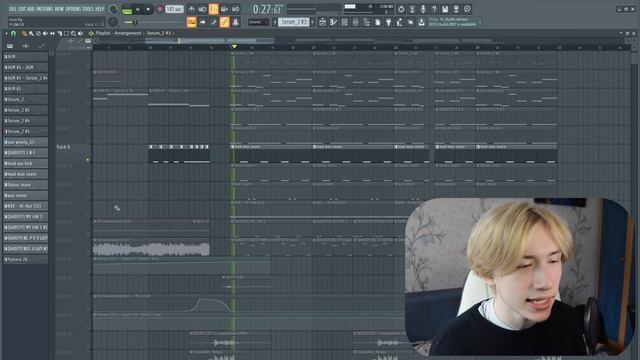Open the EDIT menu

pos(21,9)
